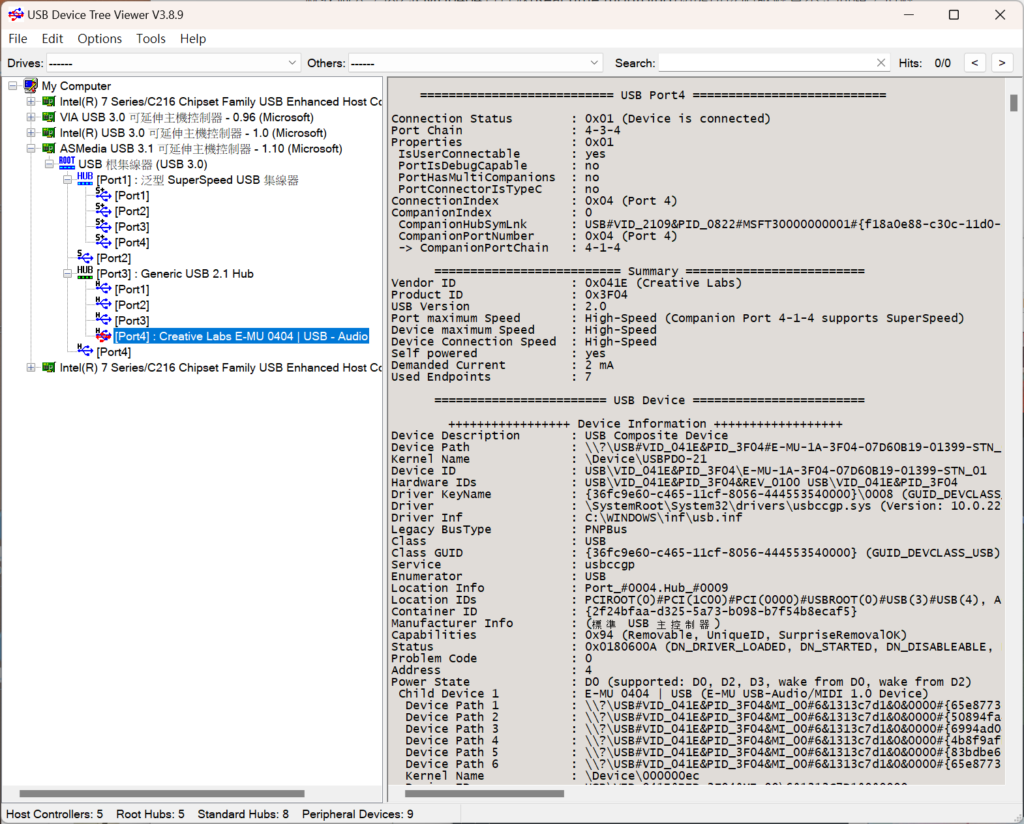Open the Help menu
Image resolution: width=1024 pixels, height=824 pixels.
[x=193, y=39]
